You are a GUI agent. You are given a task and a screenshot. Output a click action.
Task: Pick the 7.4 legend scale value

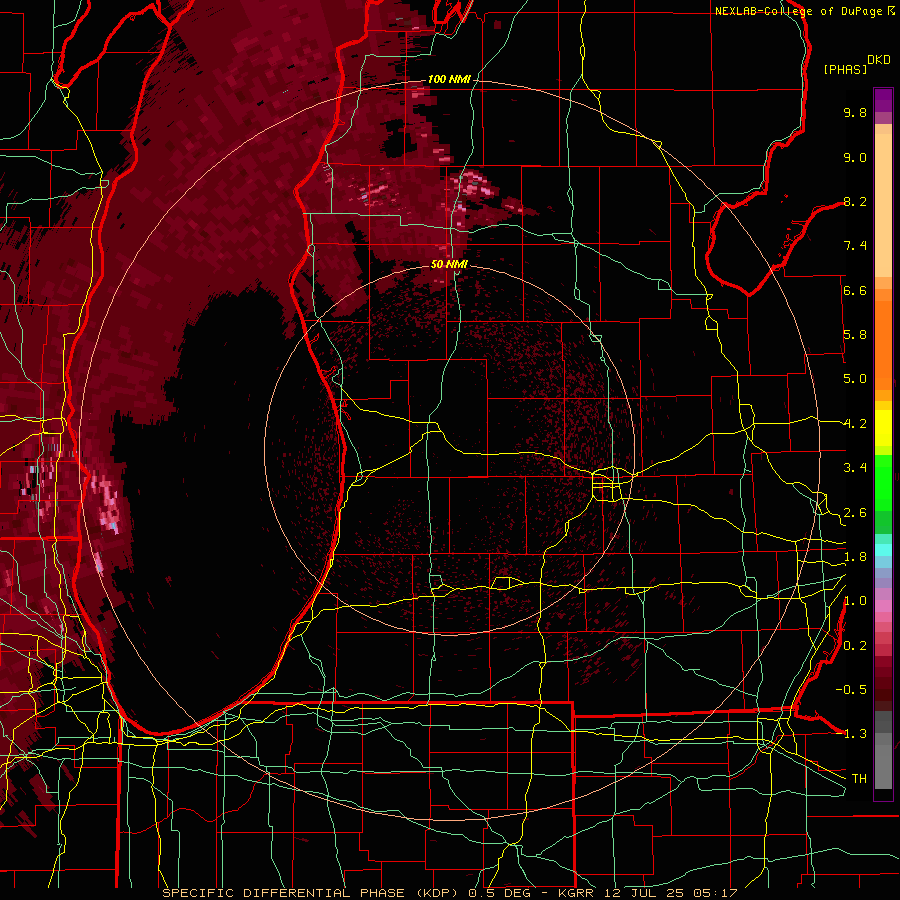pyautogui.click(x=855, y=246)
